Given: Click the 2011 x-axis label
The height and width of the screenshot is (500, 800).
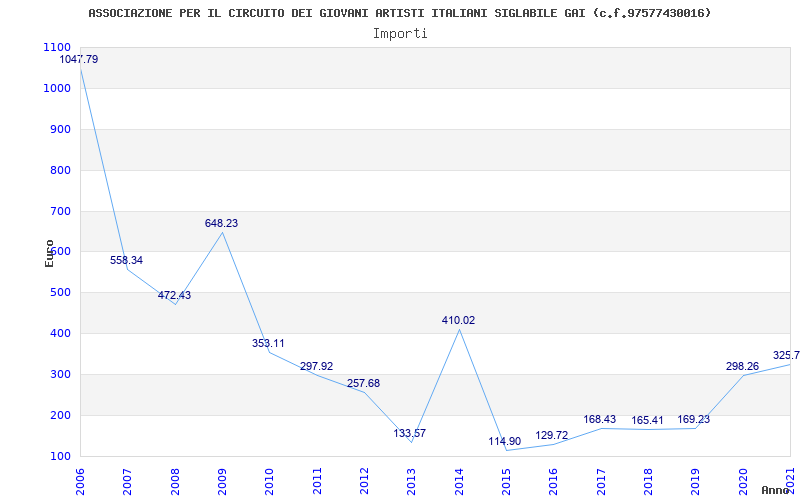Looking at the screenshot, I should point(317,481).
